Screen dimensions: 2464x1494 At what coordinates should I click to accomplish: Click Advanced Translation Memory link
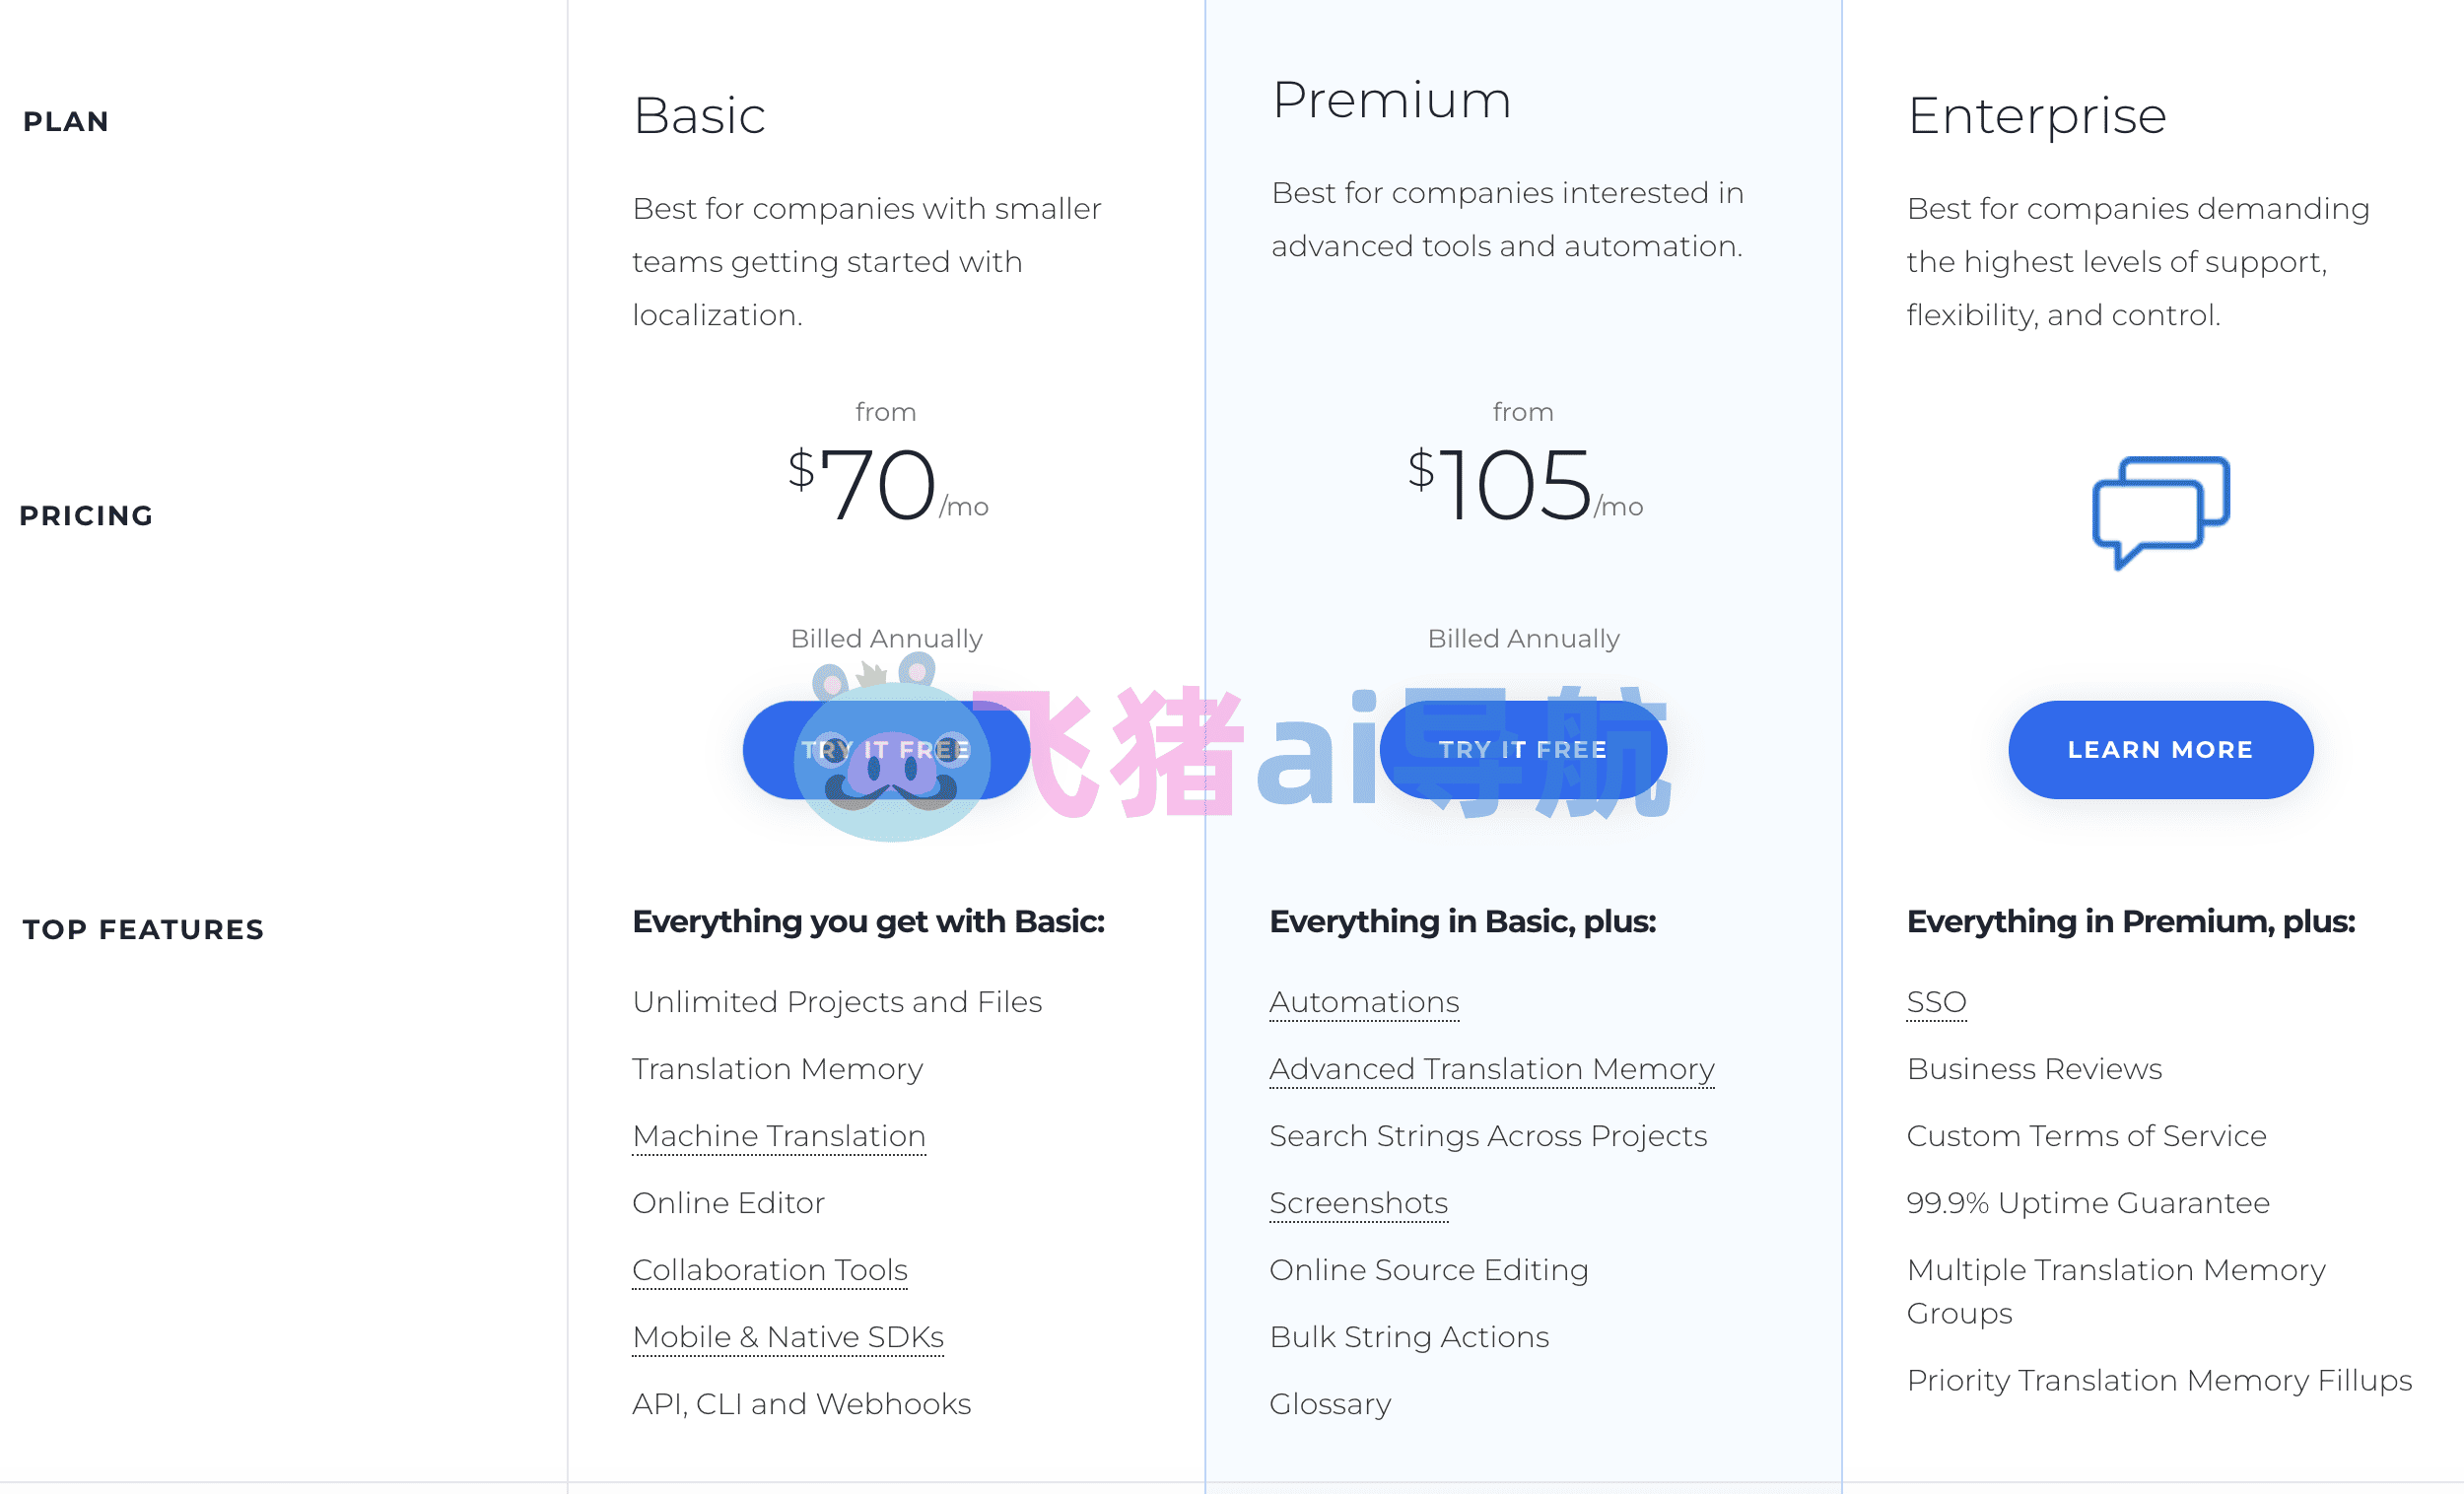click(1491, 1069)
